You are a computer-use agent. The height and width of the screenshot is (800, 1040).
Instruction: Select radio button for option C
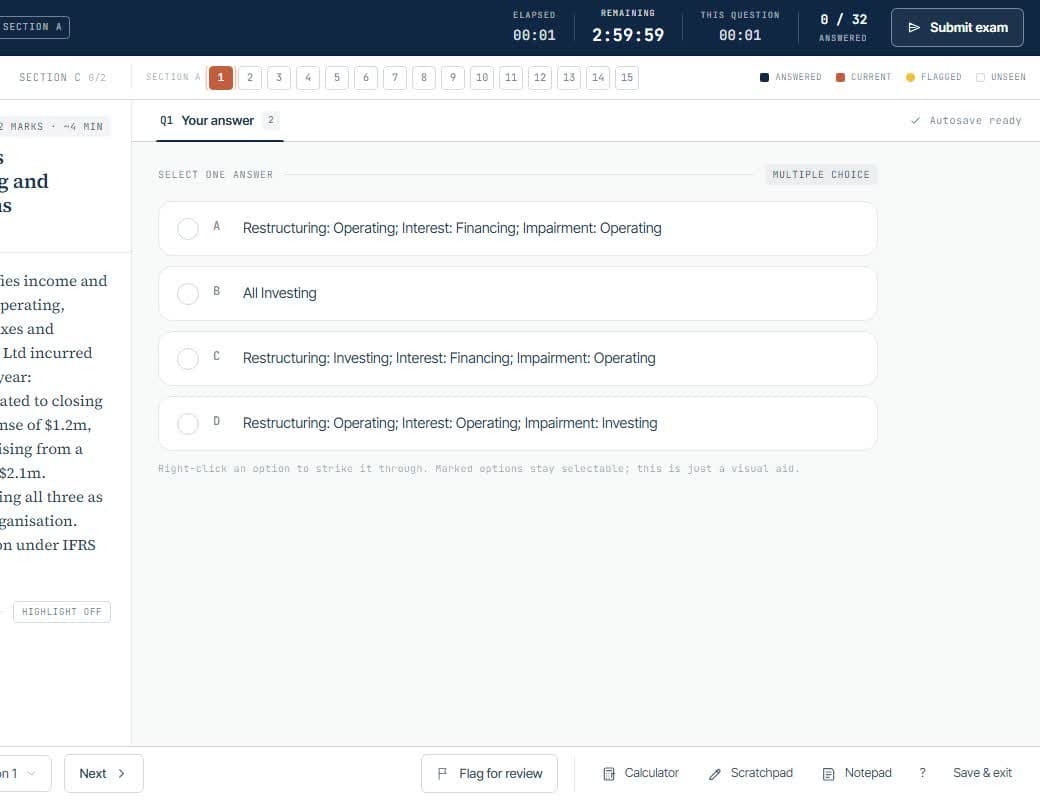tap(188, 358)
